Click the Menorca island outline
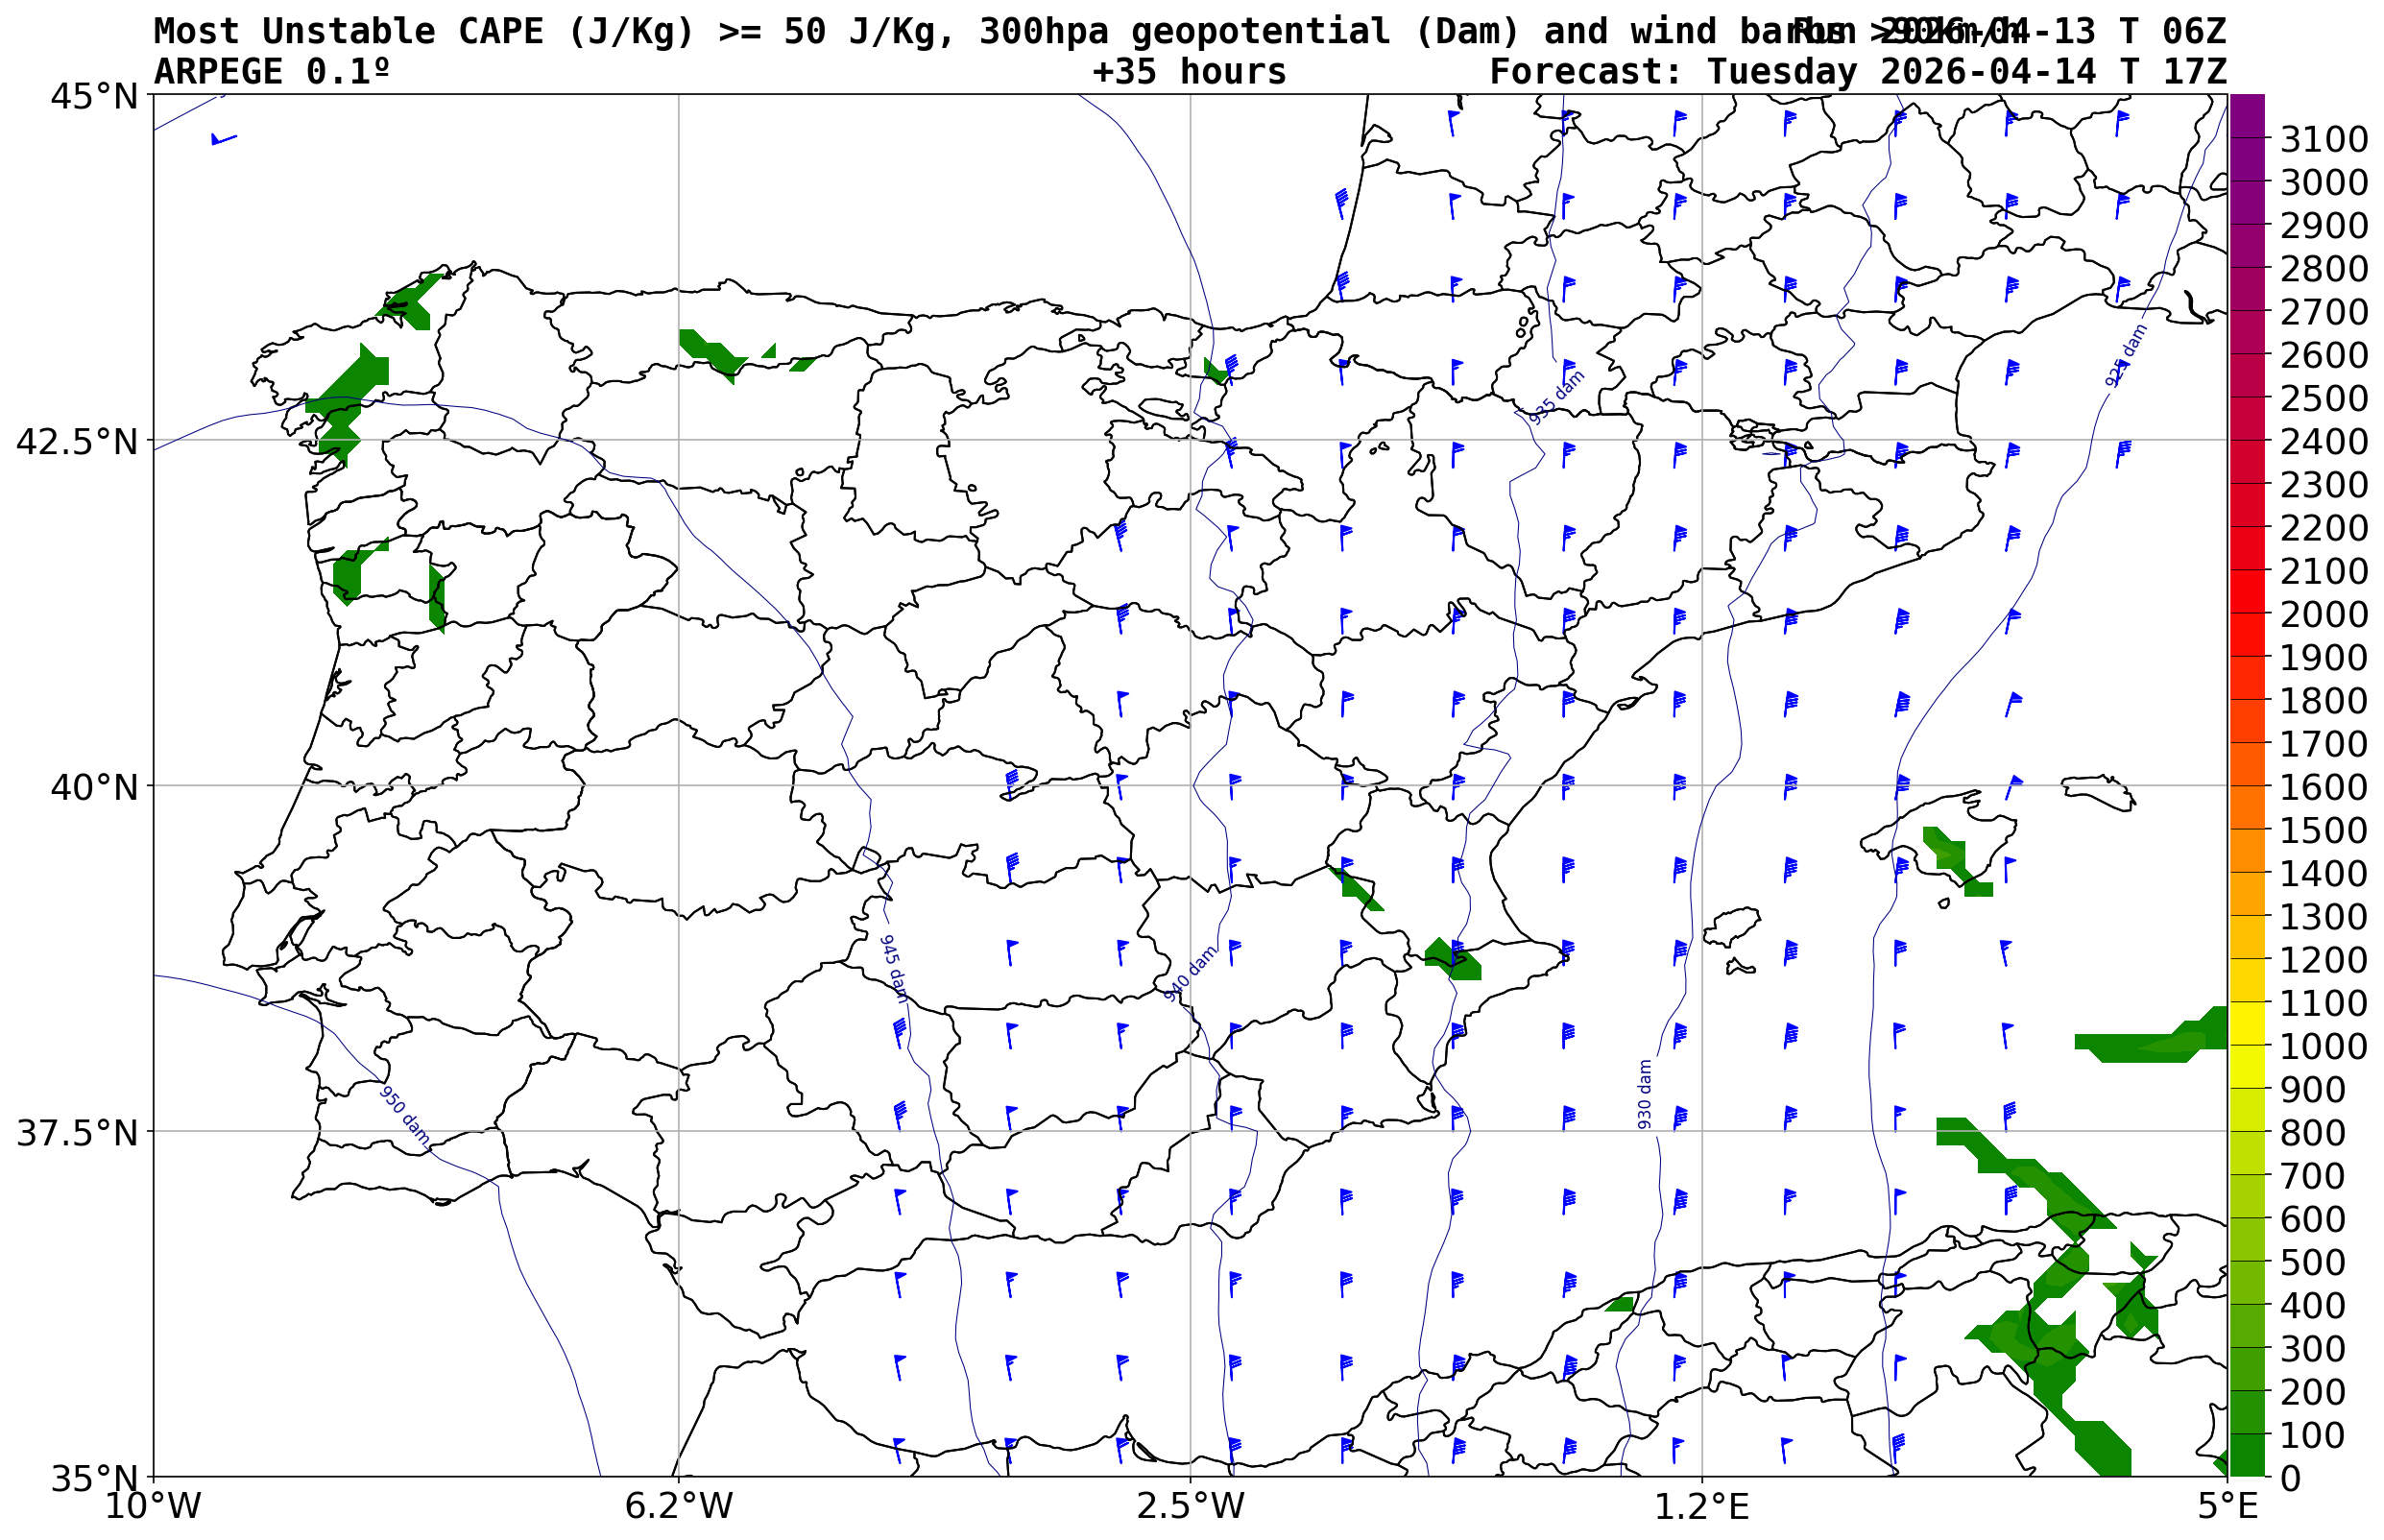This screenshot has width=2384, height=1540. [x=2097, y=788]
